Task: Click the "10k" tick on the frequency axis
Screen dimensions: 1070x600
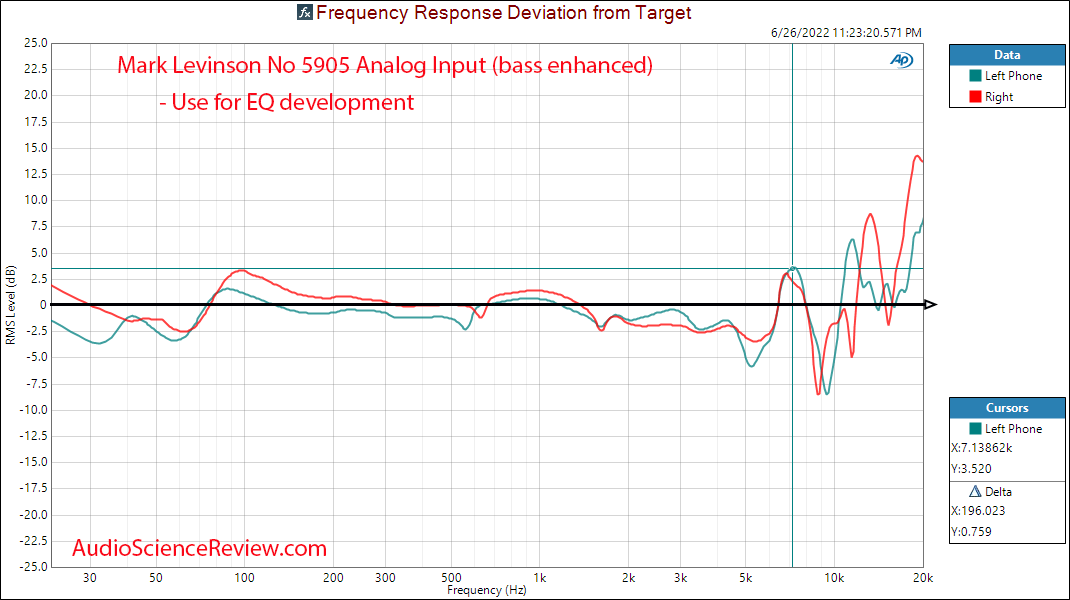Action: pos(834,577)
